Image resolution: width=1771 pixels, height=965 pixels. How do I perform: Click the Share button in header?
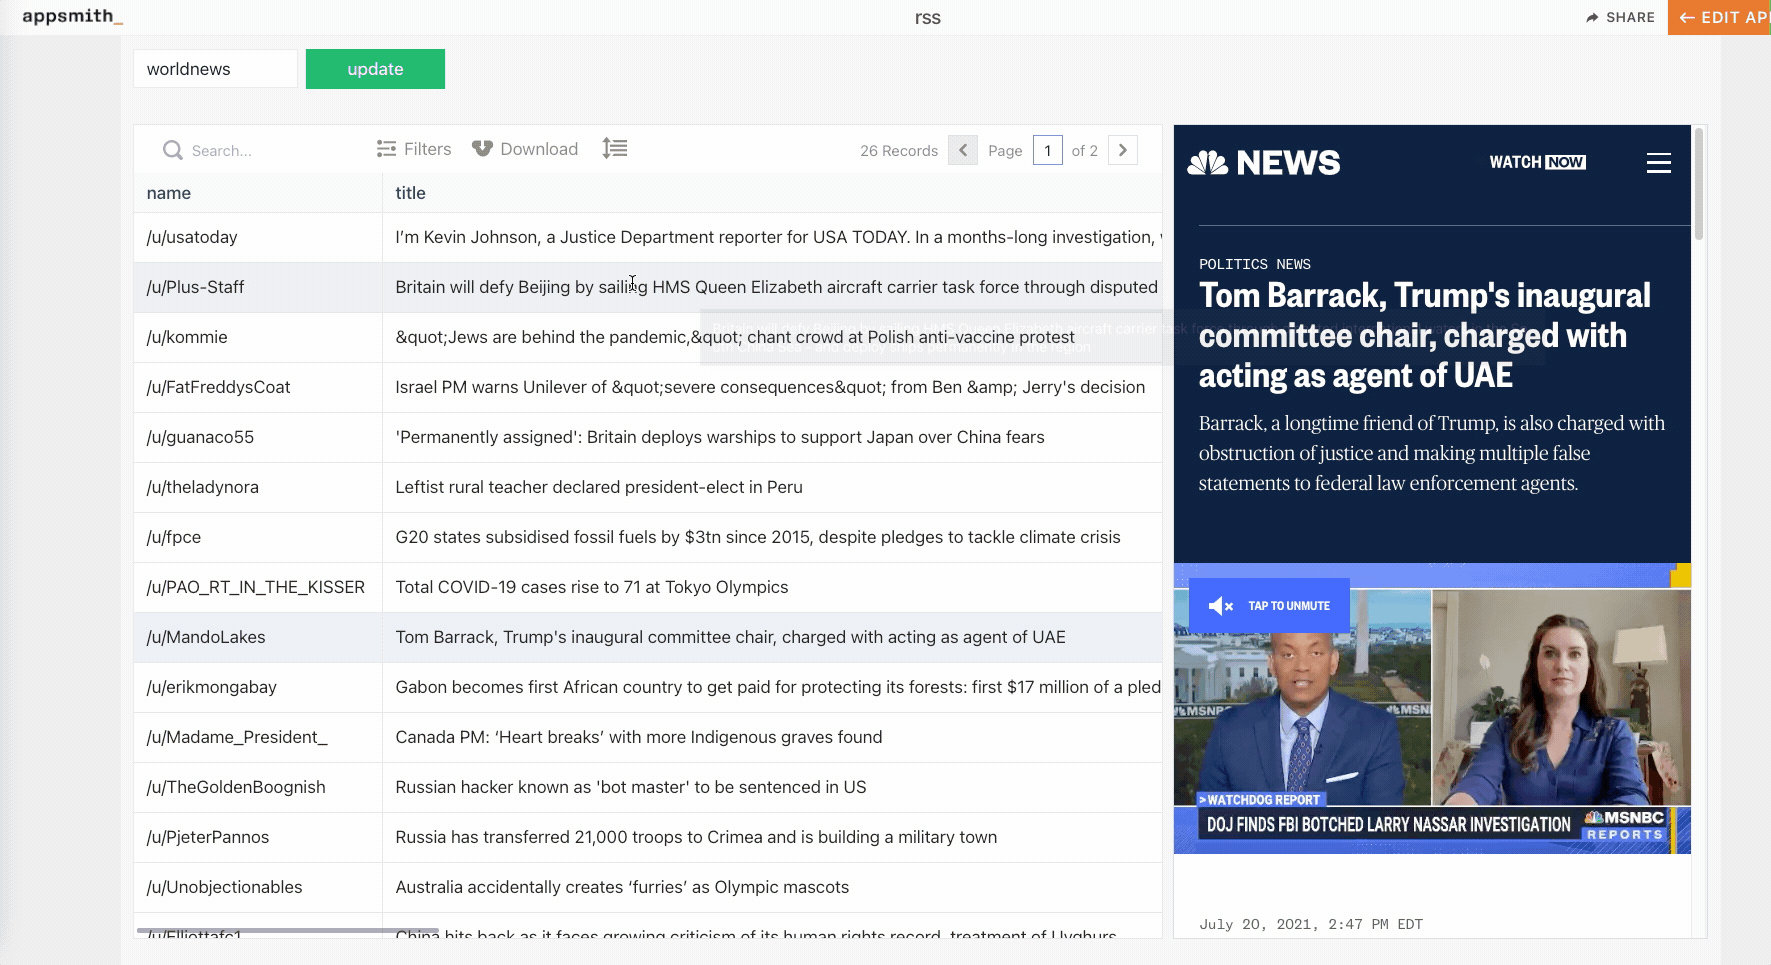[x=1620, y=17]
